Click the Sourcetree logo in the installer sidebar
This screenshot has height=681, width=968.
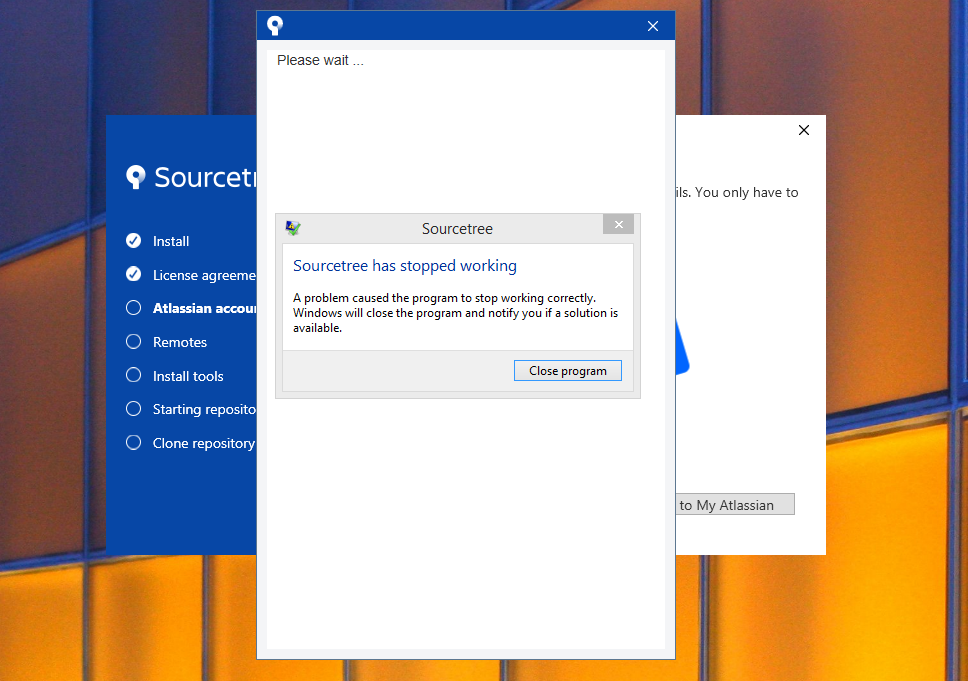(x=136, y=177)
